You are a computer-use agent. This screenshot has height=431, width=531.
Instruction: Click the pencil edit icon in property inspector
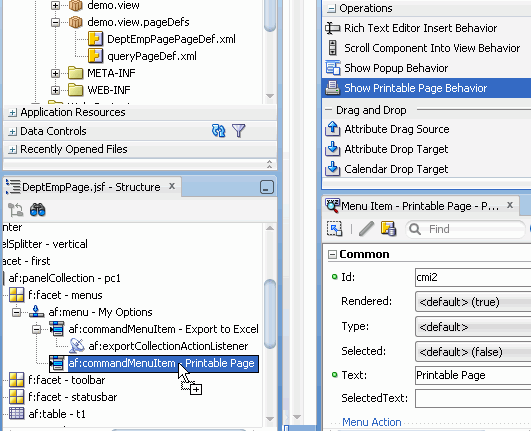366,229
